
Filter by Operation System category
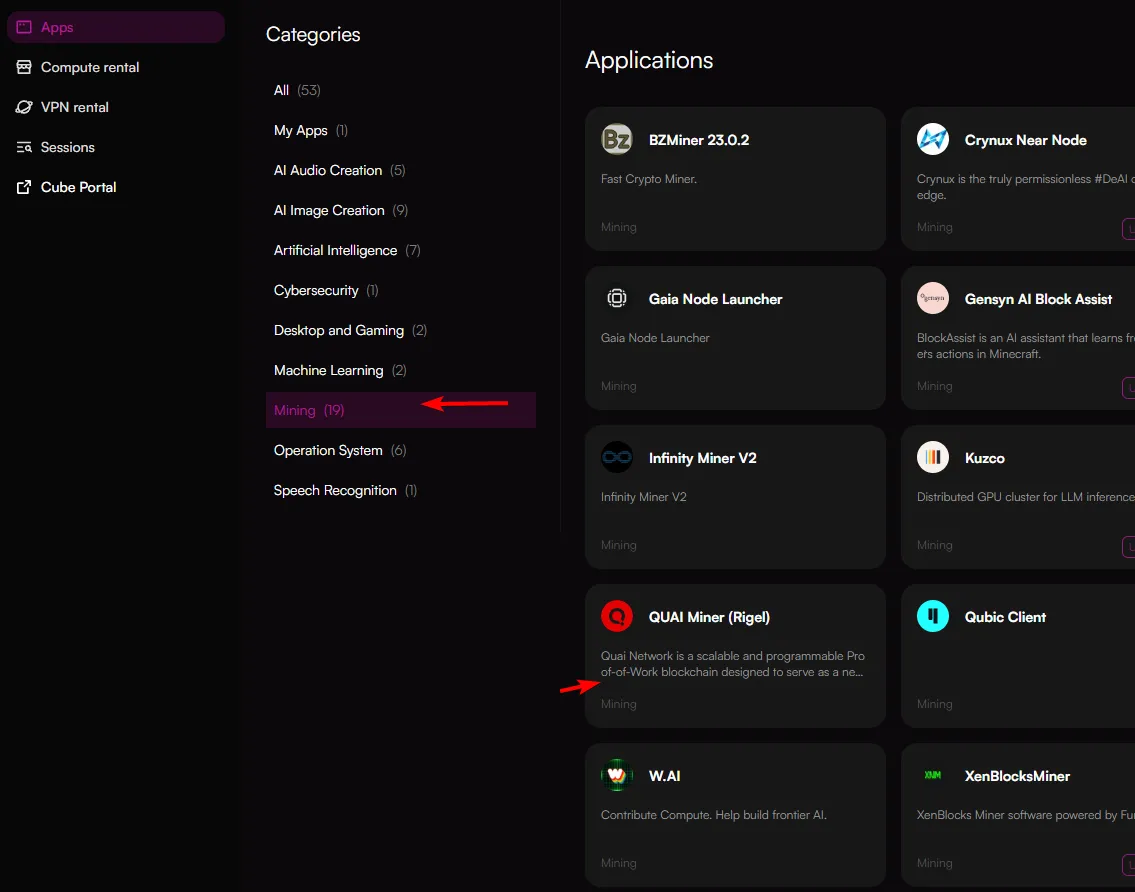click(x=340, y=450)
